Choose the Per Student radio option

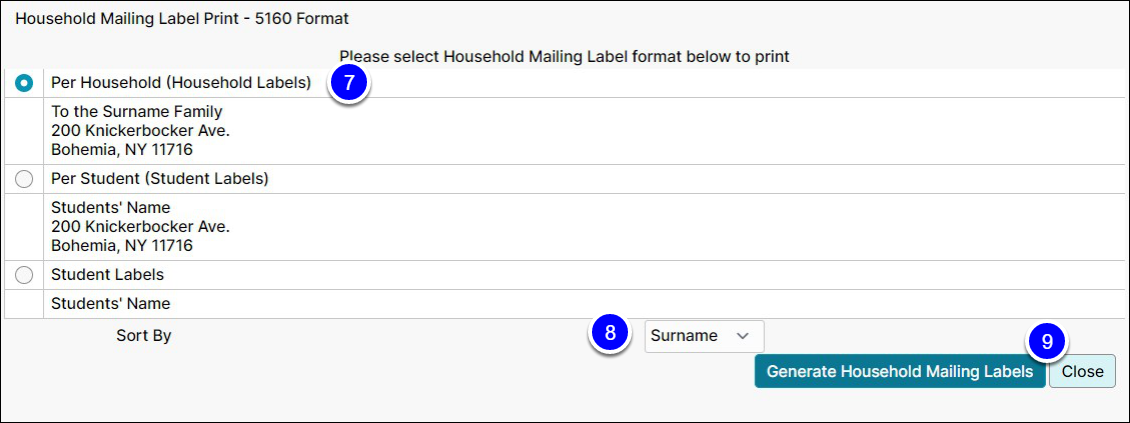(24, 179)
